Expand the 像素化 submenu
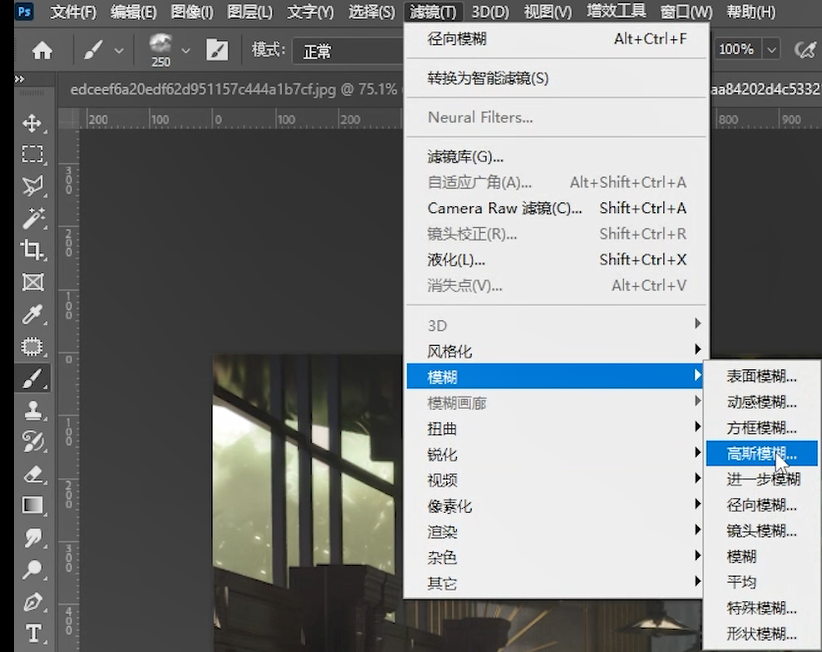The image size is (822, 652). click(x=555, y=506)
